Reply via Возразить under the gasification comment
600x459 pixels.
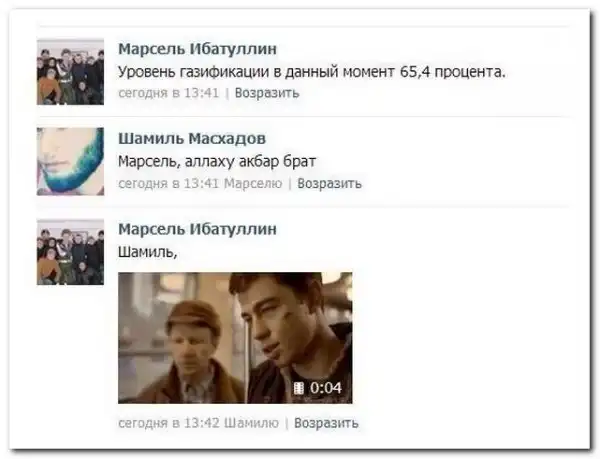(x=267, y=93)
